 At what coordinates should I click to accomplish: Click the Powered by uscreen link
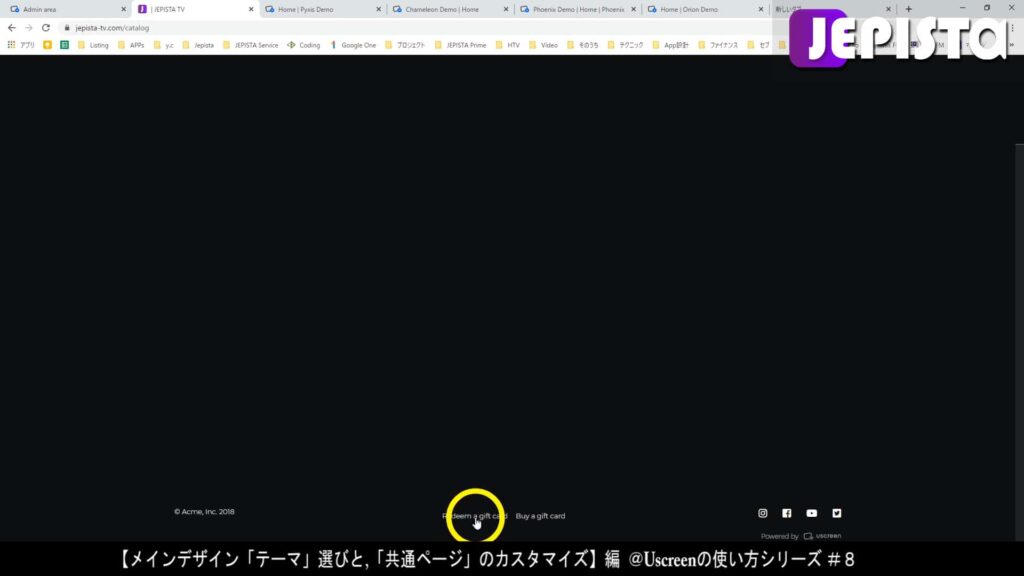[x=801, y=536]
